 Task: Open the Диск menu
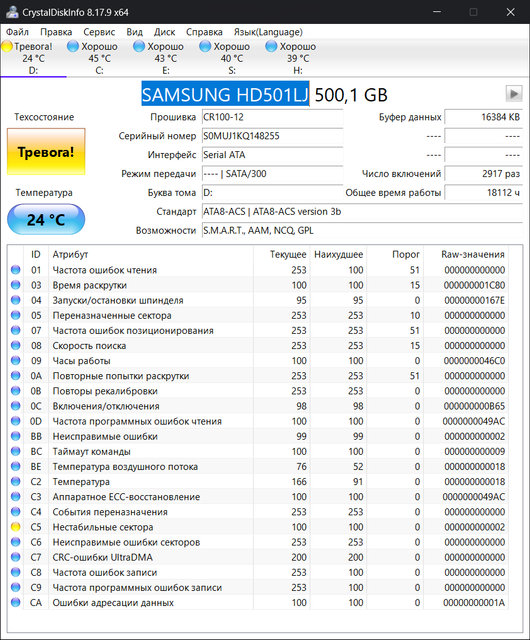[165, 32]
